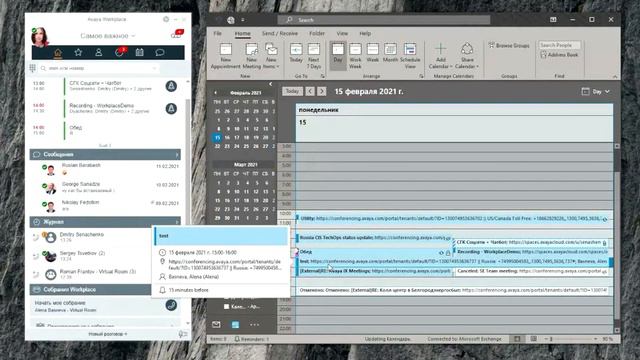The image size is (640, 360).
Task: Join the 13:00 meeting via its round button
Action: coord(171,86)
